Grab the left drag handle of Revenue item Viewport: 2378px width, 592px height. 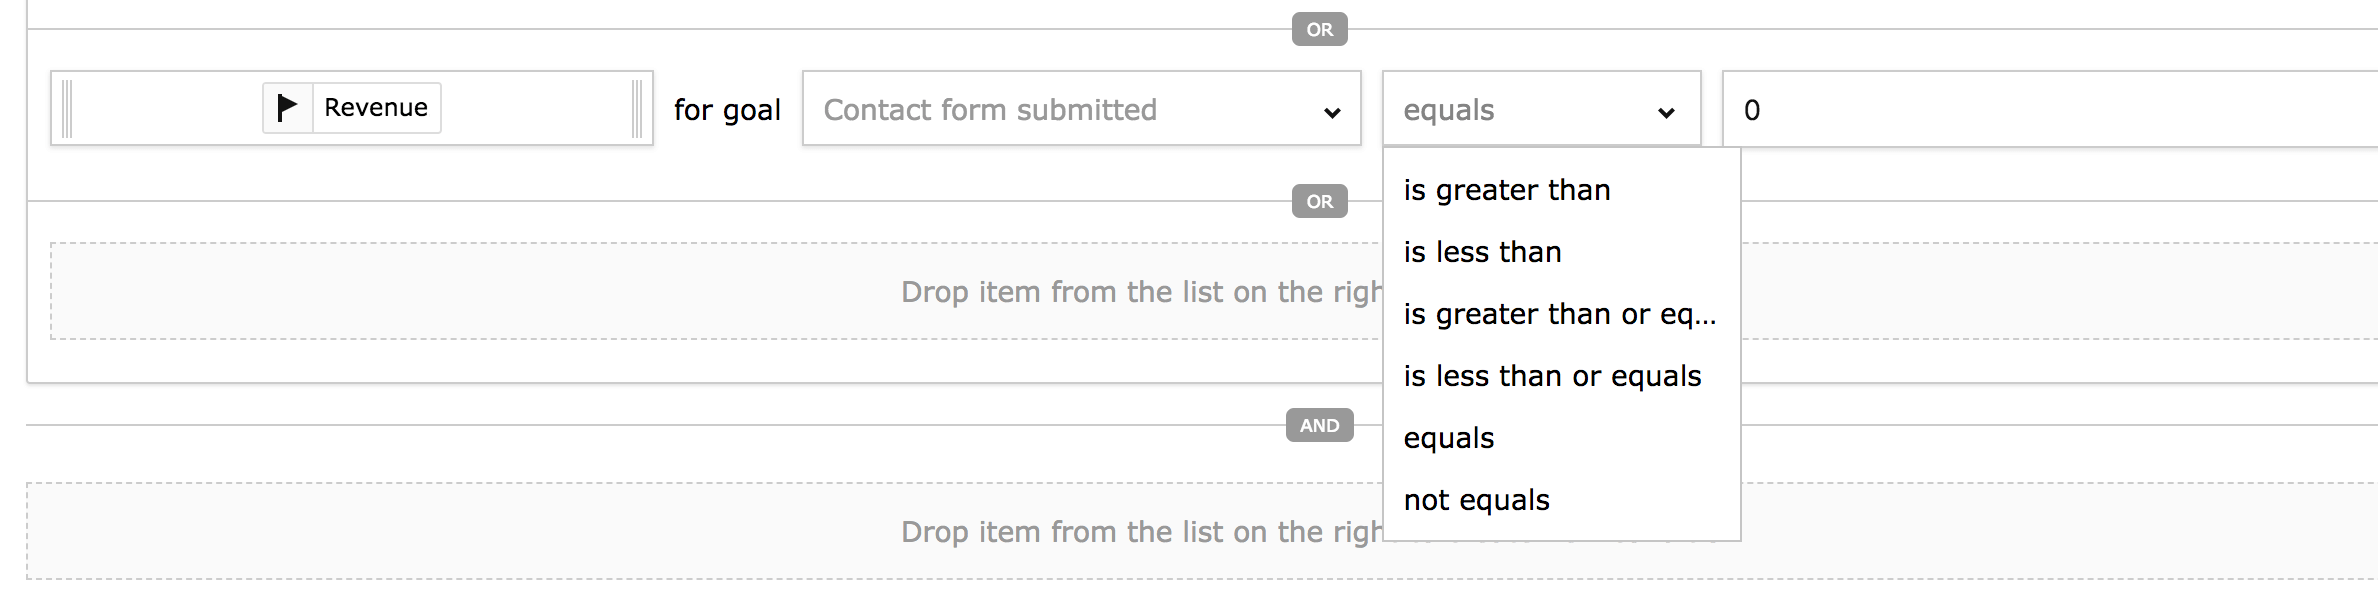click(x=67, y=108)
